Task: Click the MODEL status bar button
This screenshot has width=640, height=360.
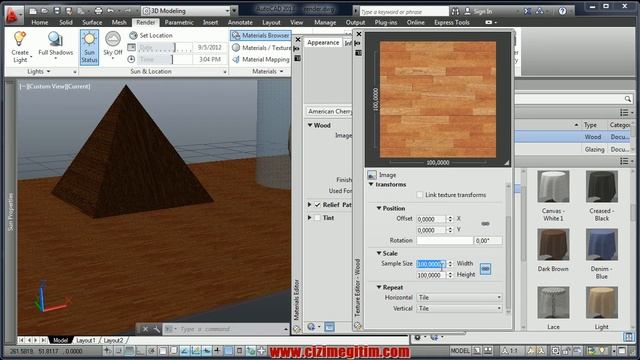Action: (x=460, y=351)
